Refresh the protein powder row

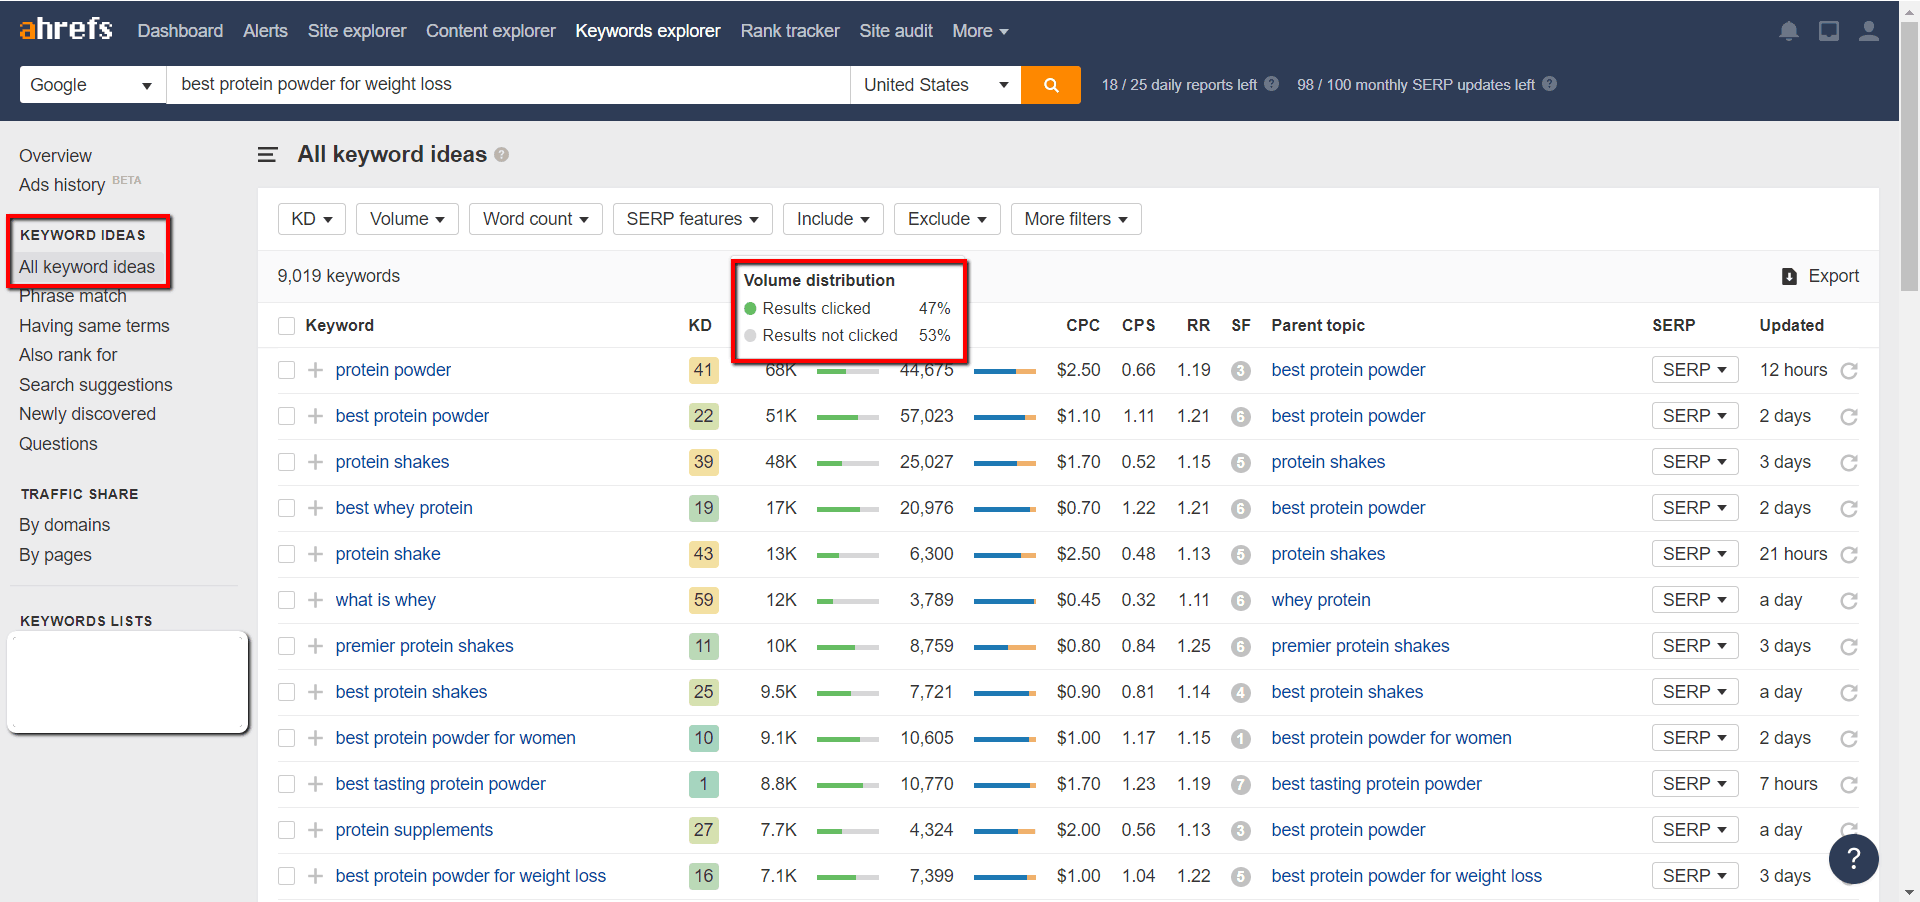(1849, 371)
